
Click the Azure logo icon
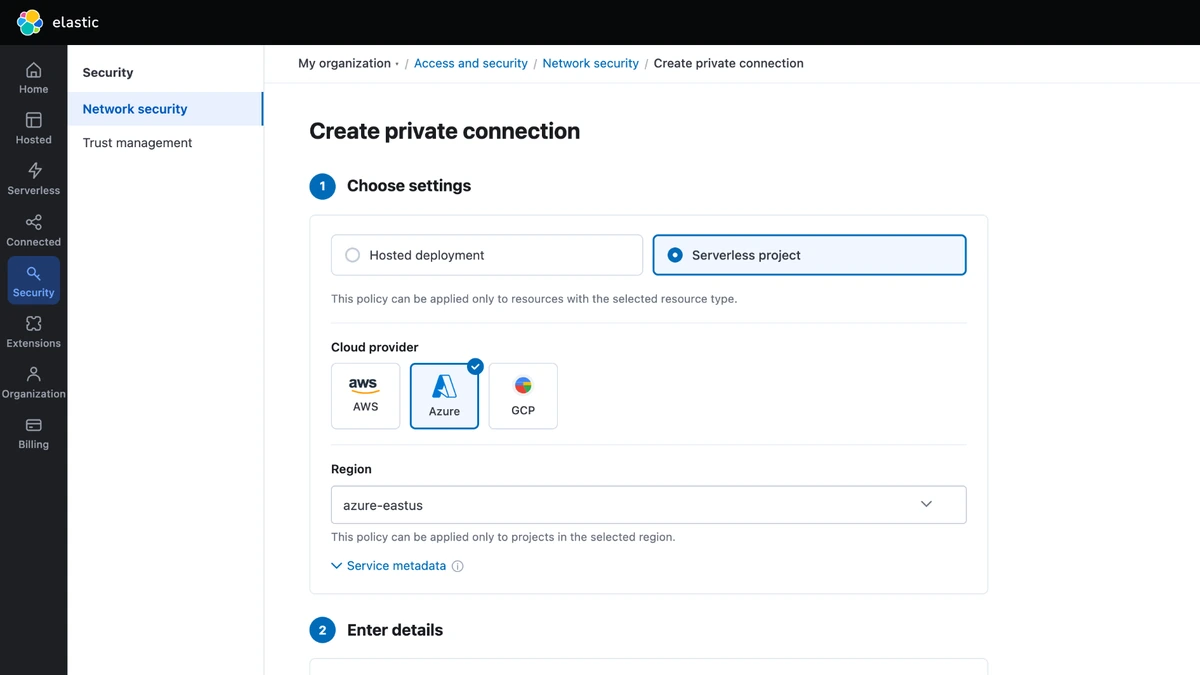click(444, 386)
